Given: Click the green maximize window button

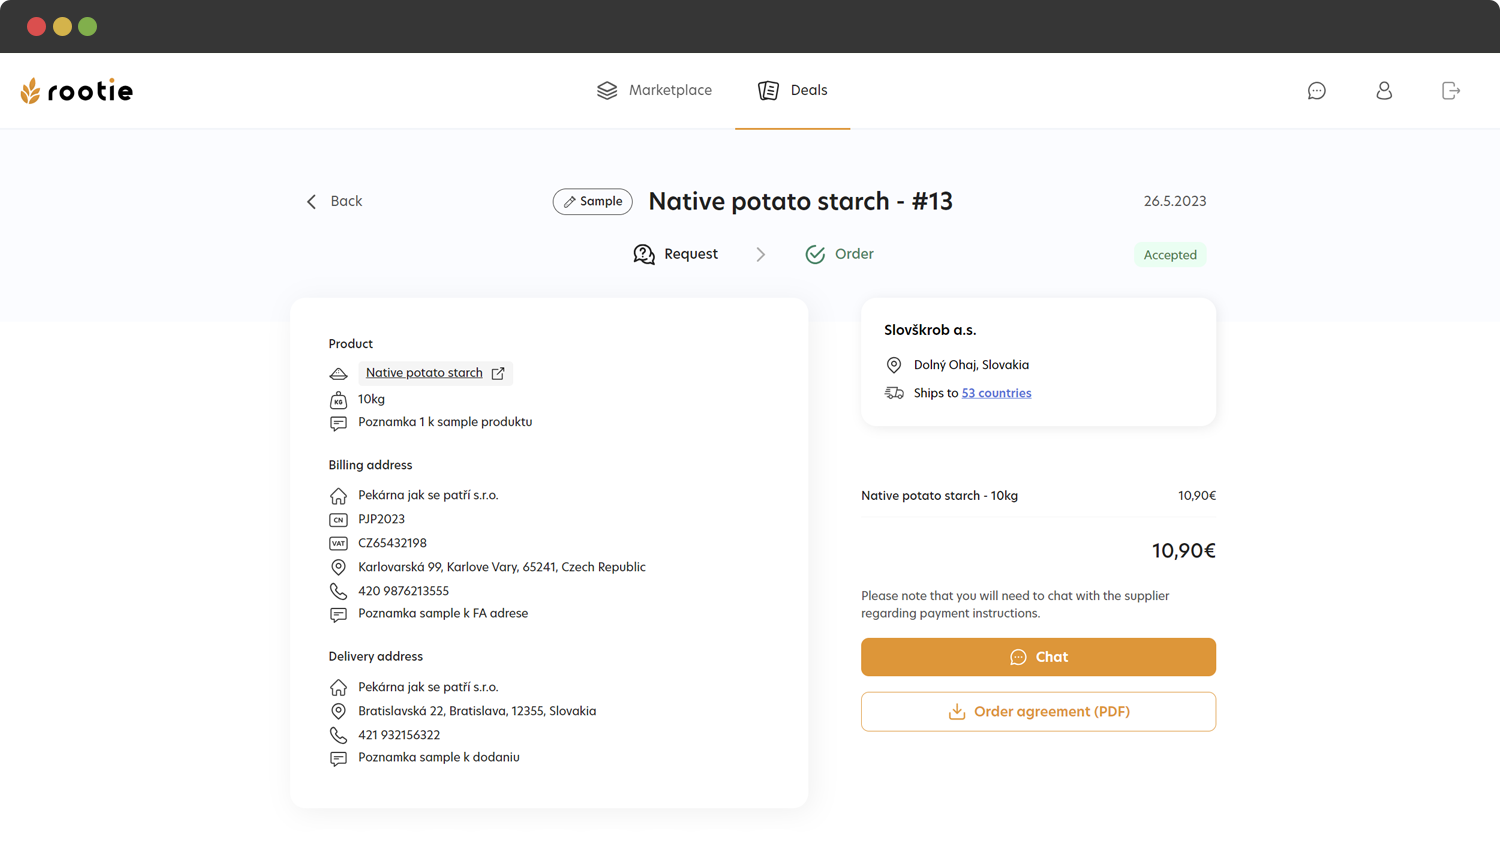Looking at the screenshot, I should click(88, 26).
